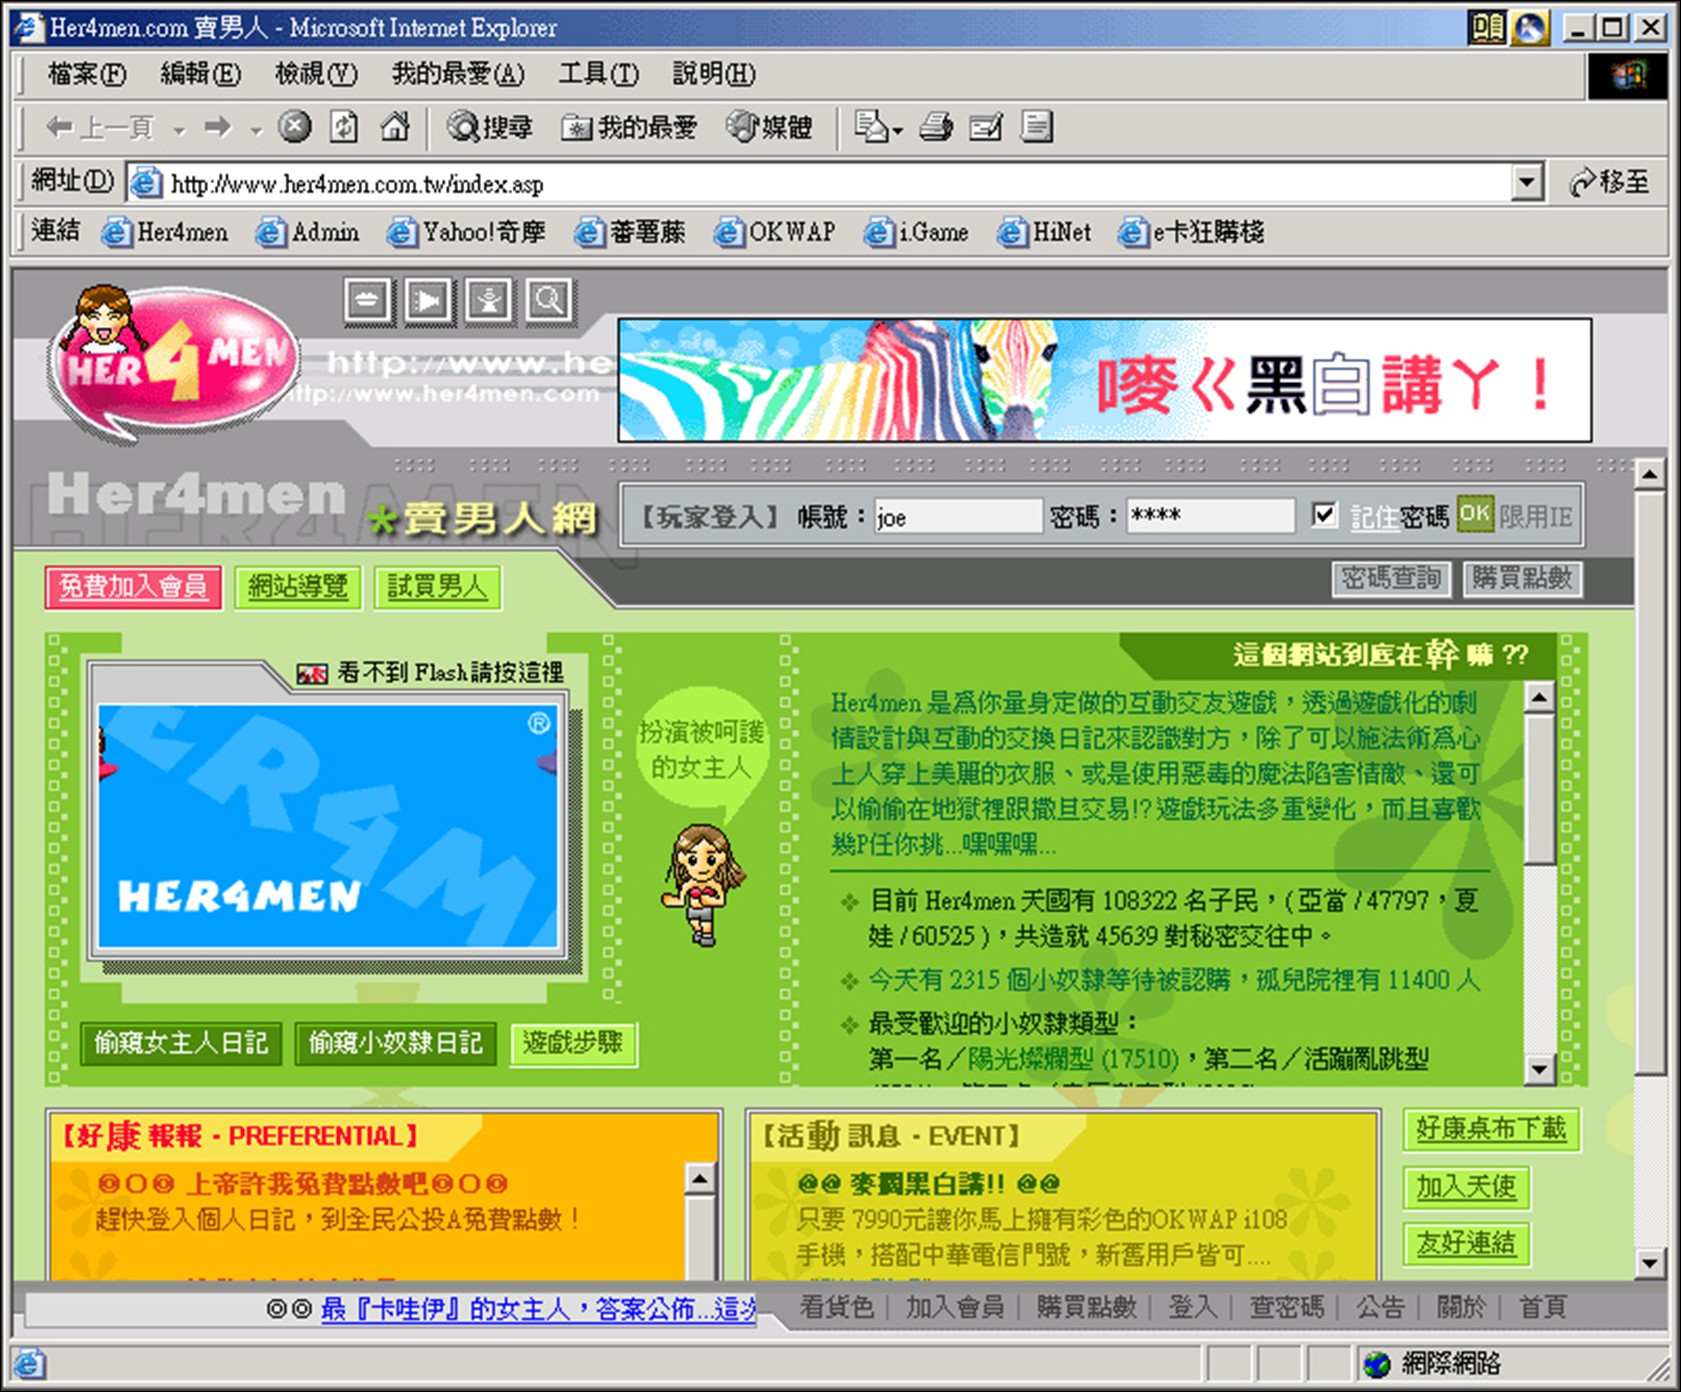Click the 偷窺小奴隸日記 button
The height and width of the screenshot is (1392, 1681).
[x=395, y=1044]
